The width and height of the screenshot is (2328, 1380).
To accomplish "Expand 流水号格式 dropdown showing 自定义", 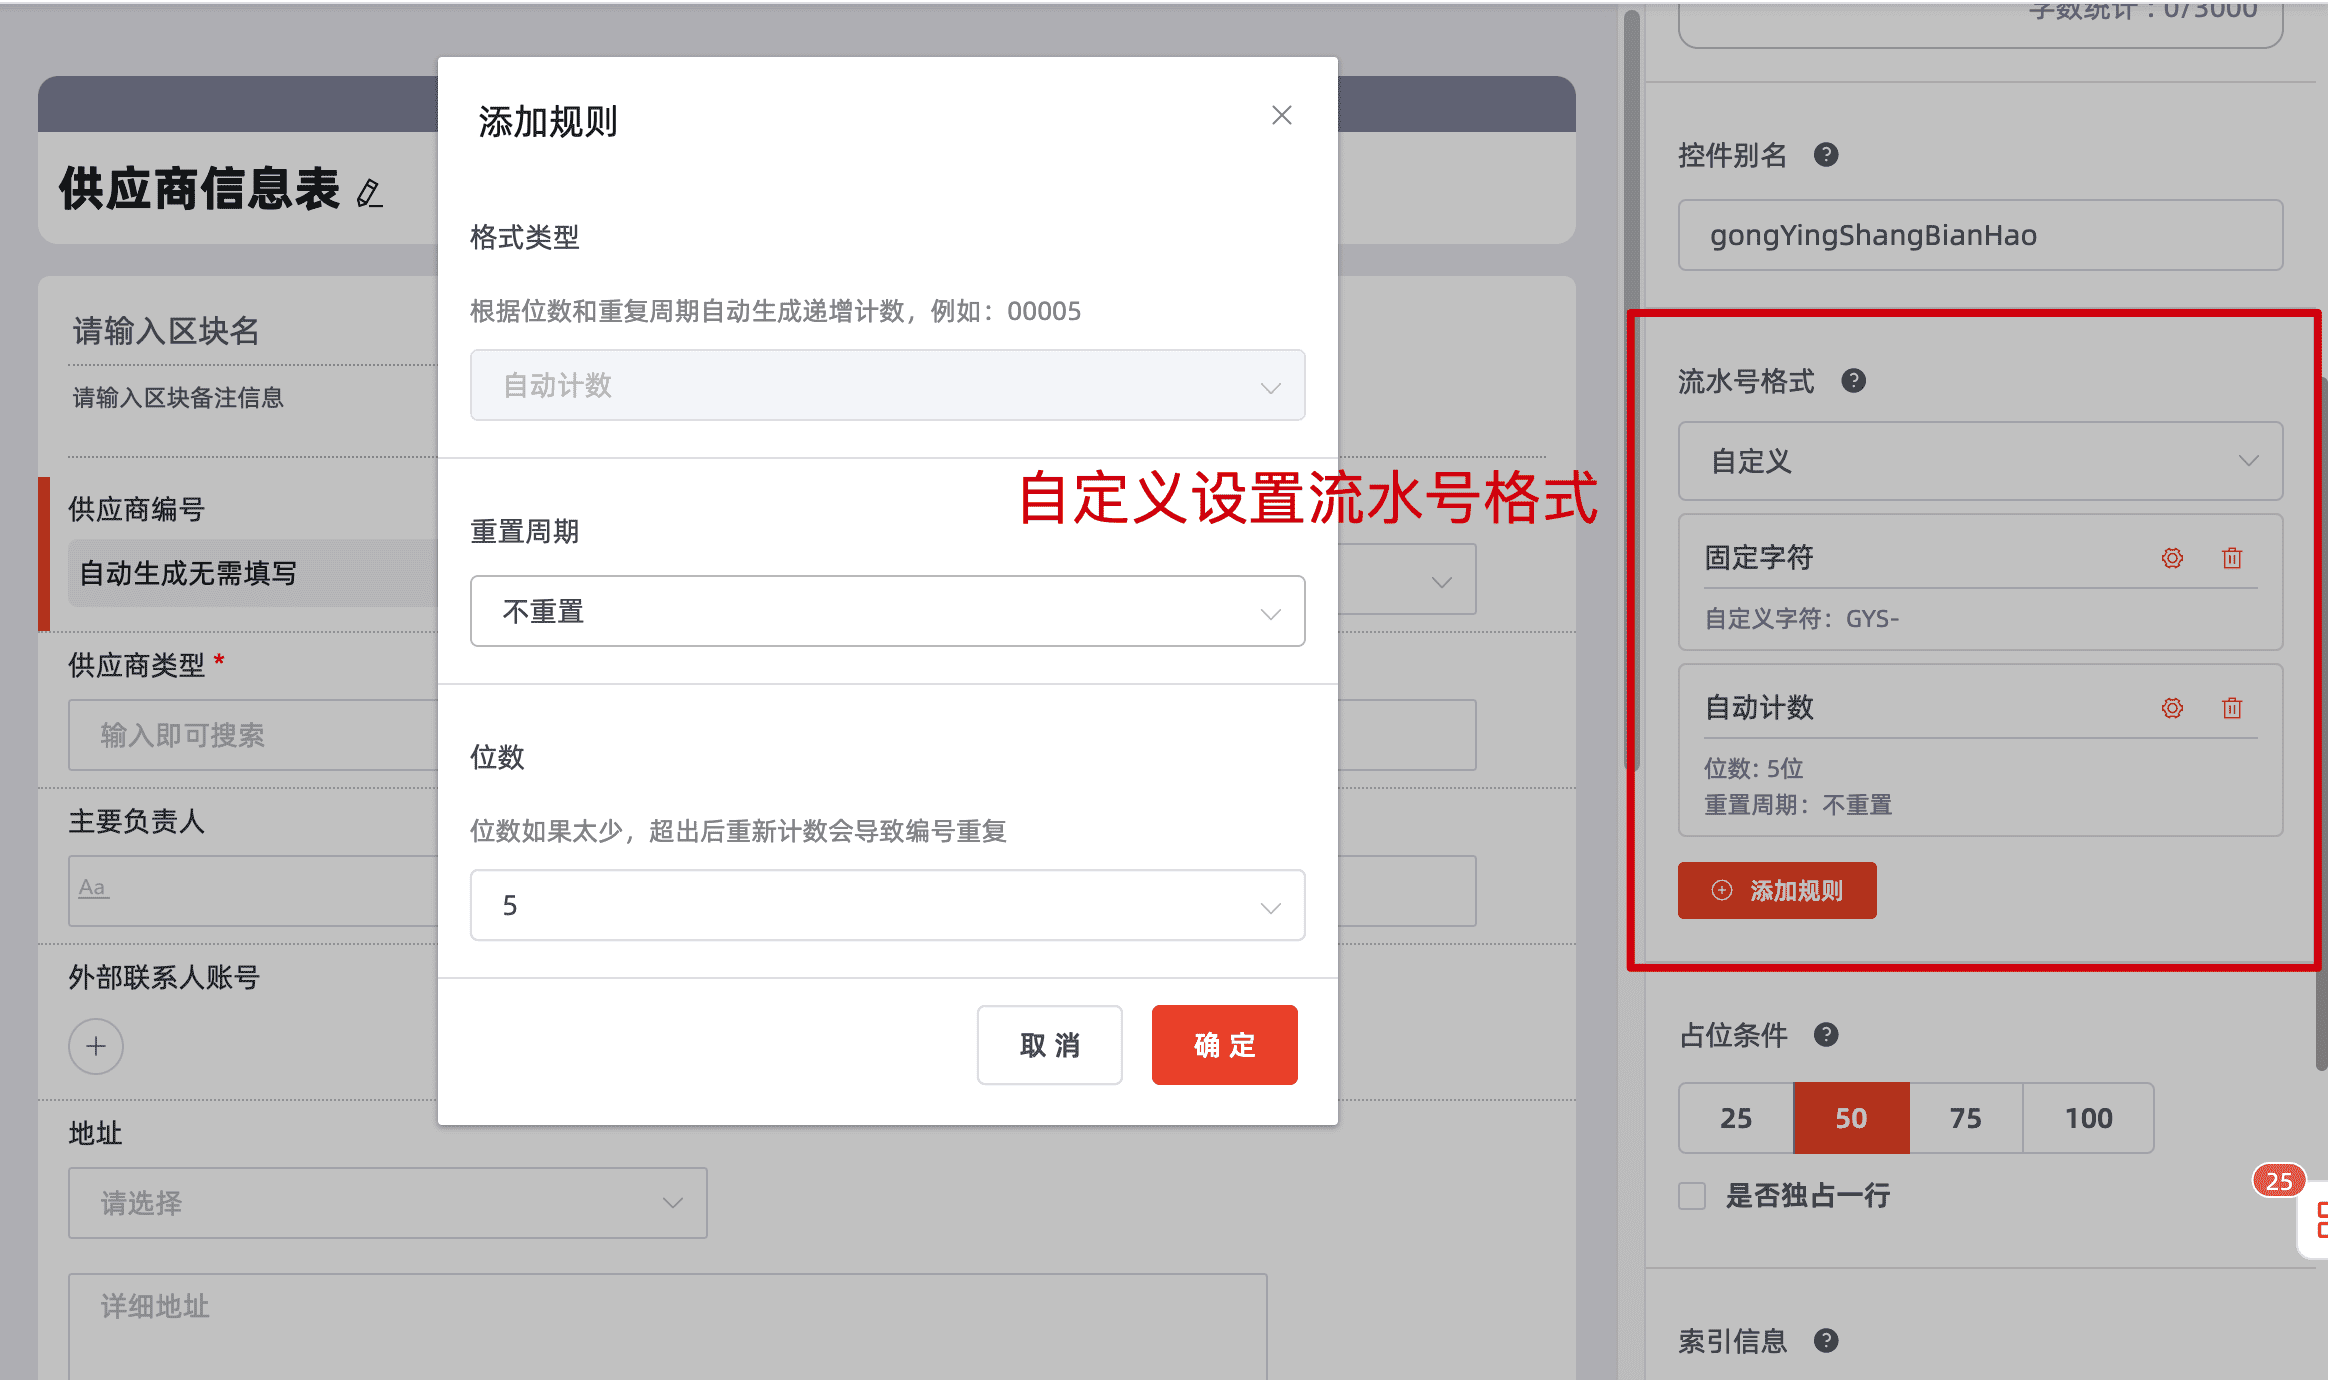I will [1980, 461].
